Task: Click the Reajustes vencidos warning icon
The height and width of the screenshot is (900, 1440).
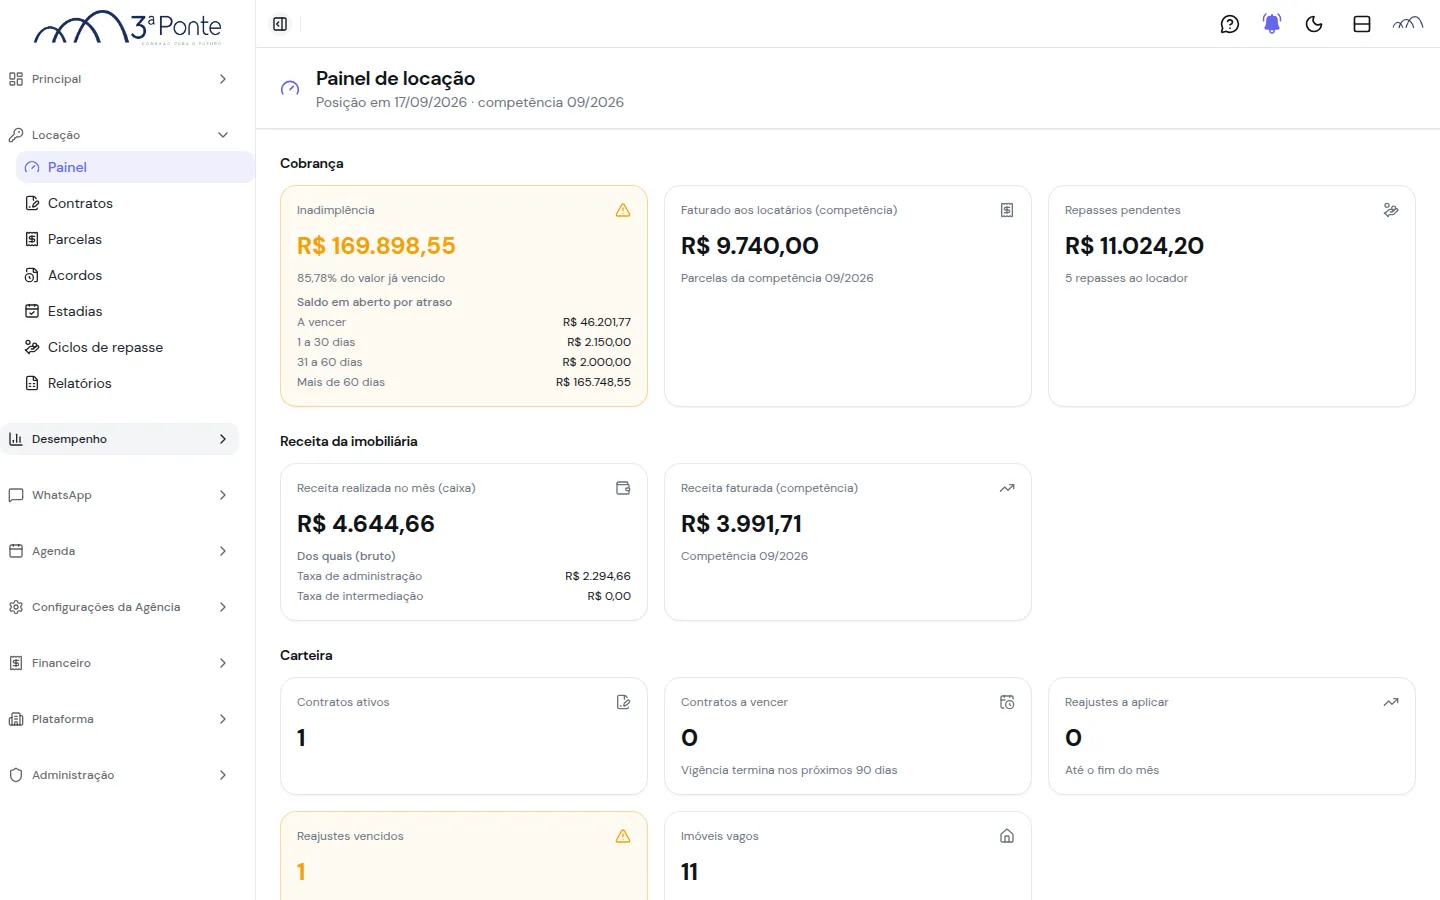Action: pyautogui.click(x=623, y=836)
